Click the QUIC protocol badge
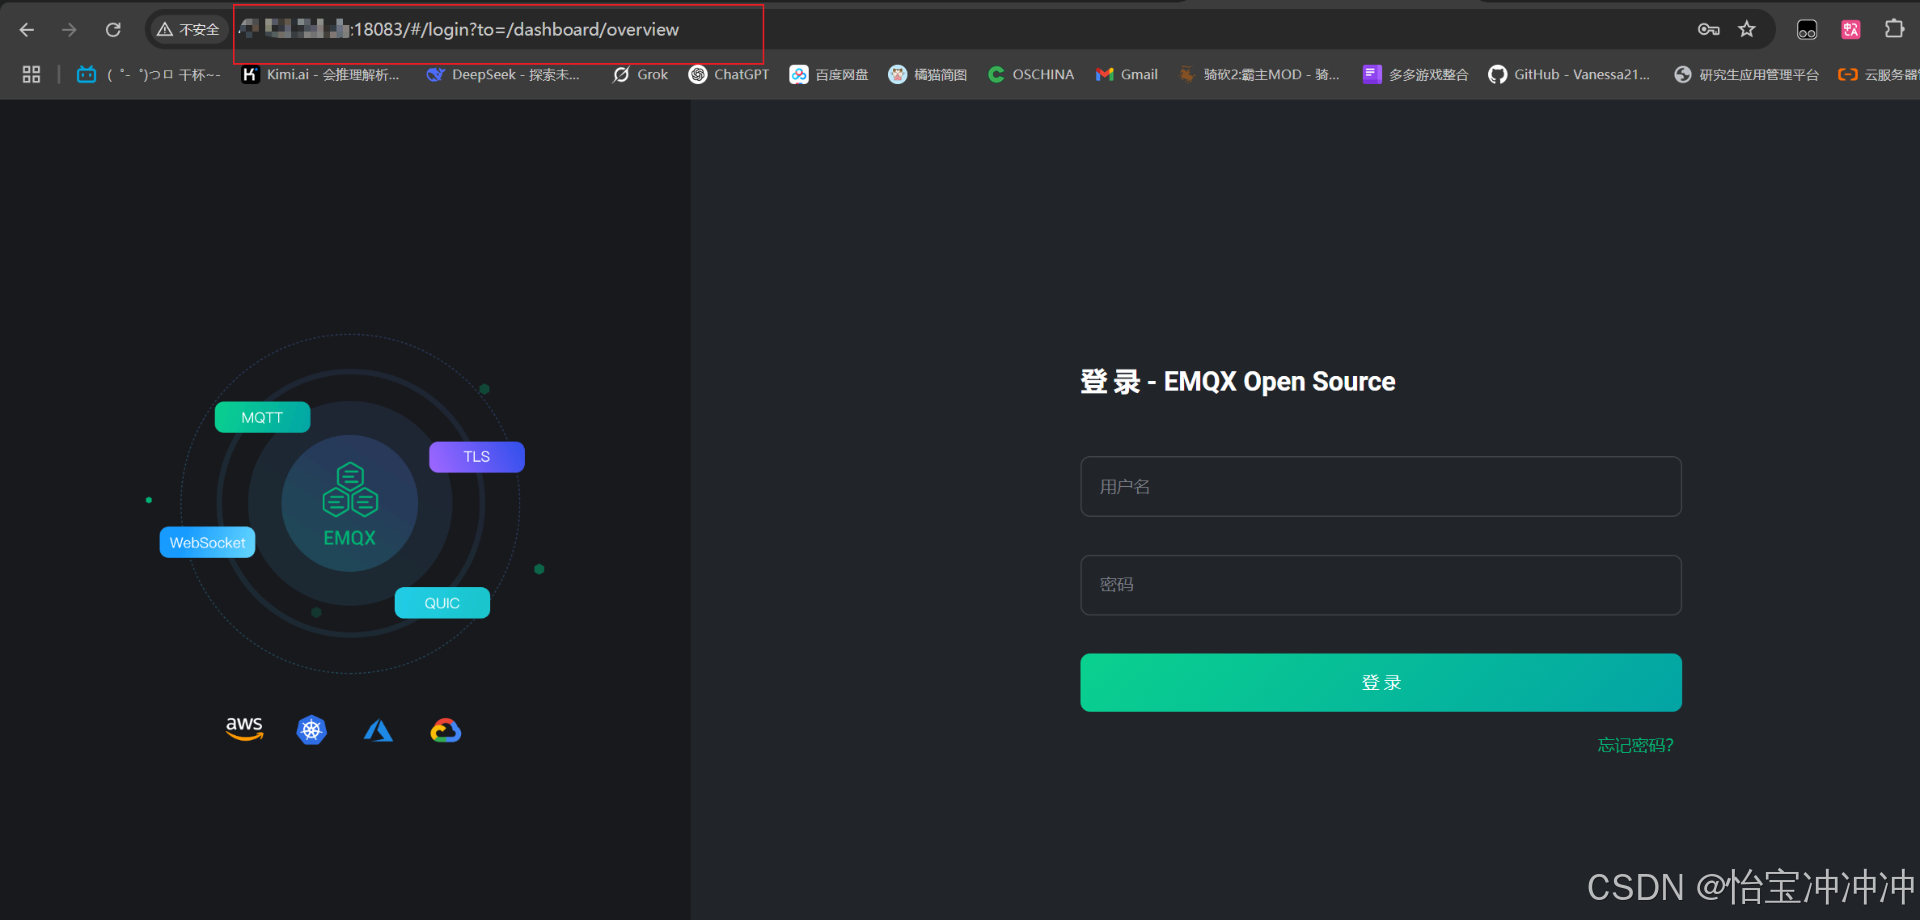 point(442,603)
